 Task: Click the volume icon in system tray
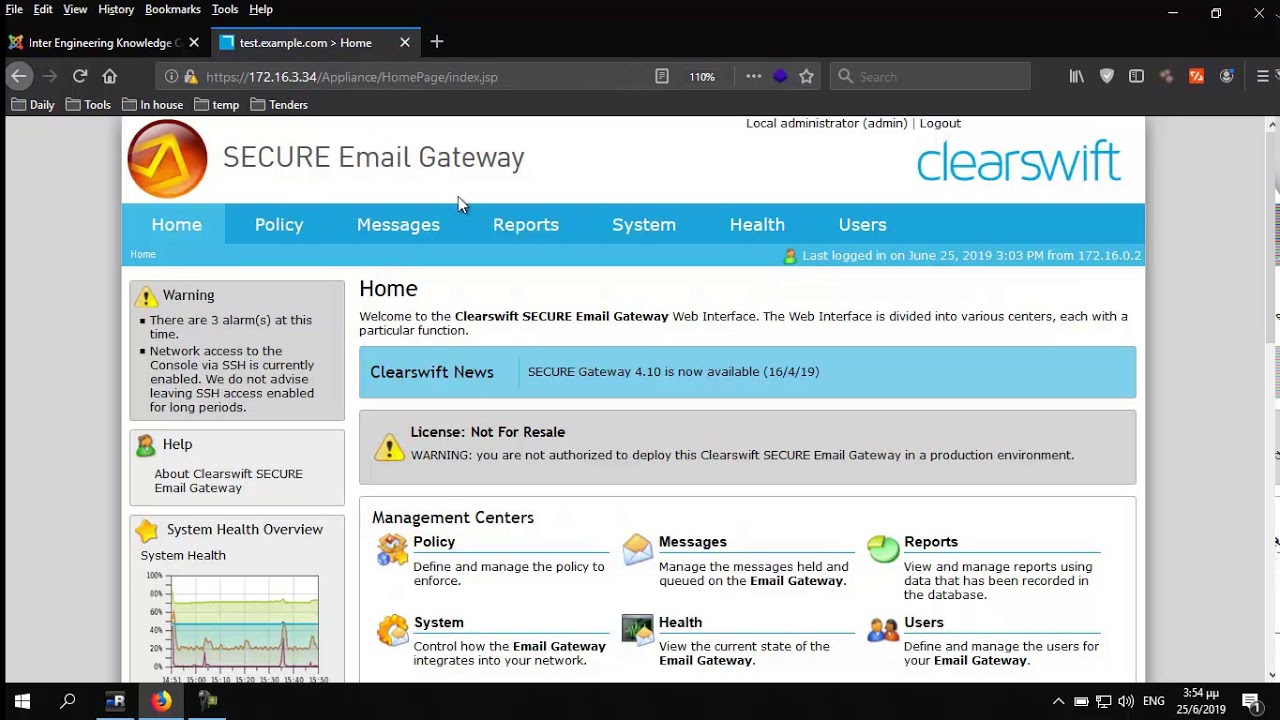coord(1127,701)
